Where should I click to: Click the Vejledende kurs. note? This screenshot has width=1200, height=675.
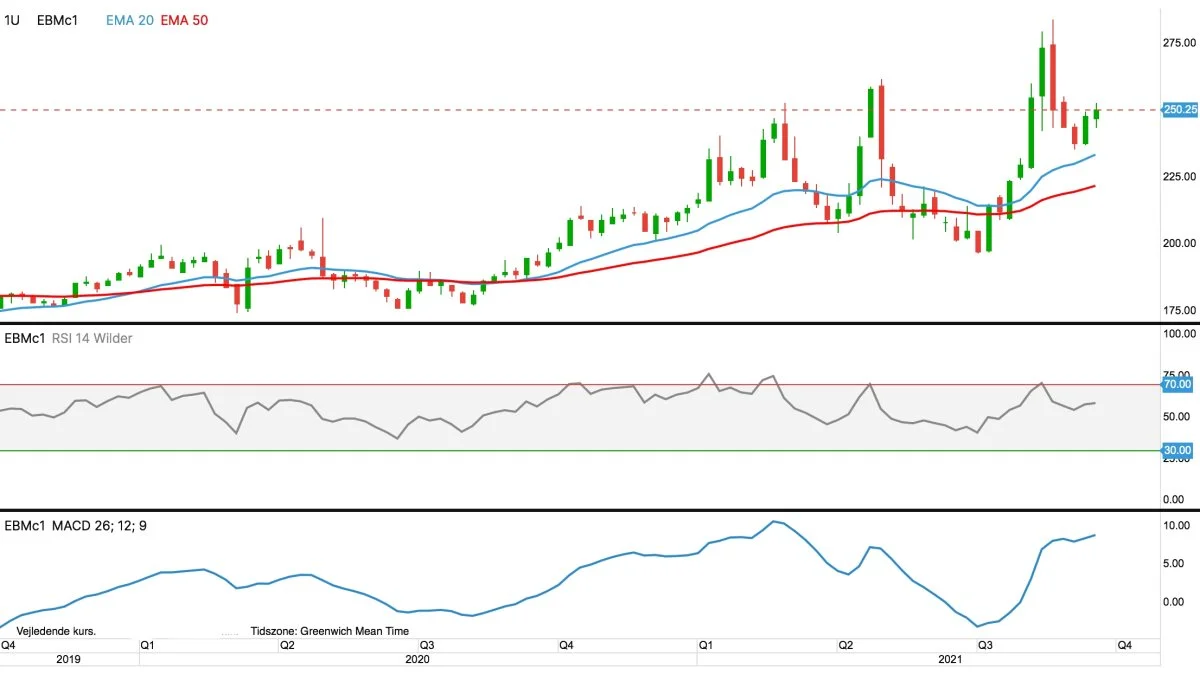click(x=56, y=632)
